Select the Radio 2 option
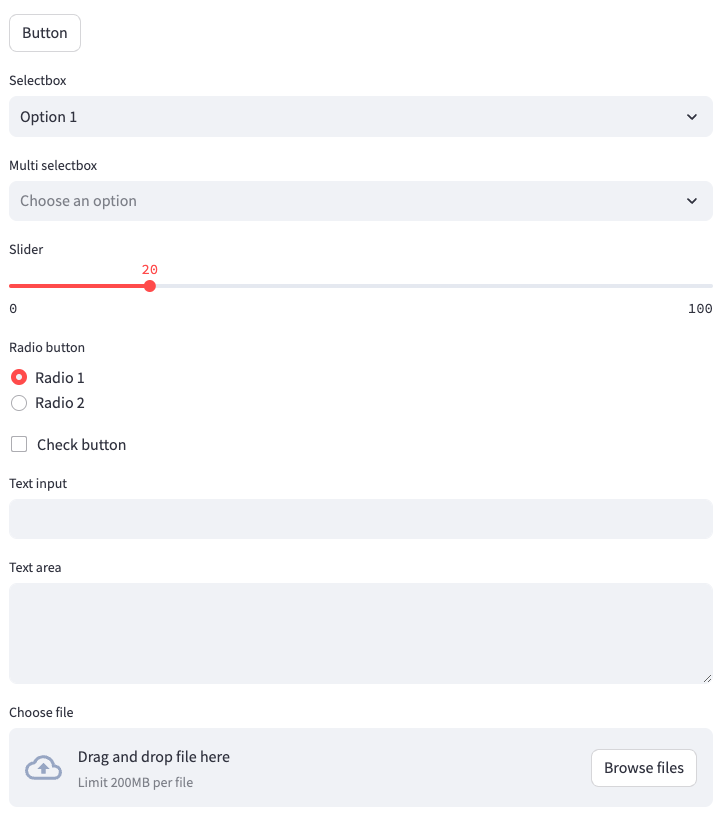The width and height of the screenshot is (725, 820). click(x=18, y=403)
